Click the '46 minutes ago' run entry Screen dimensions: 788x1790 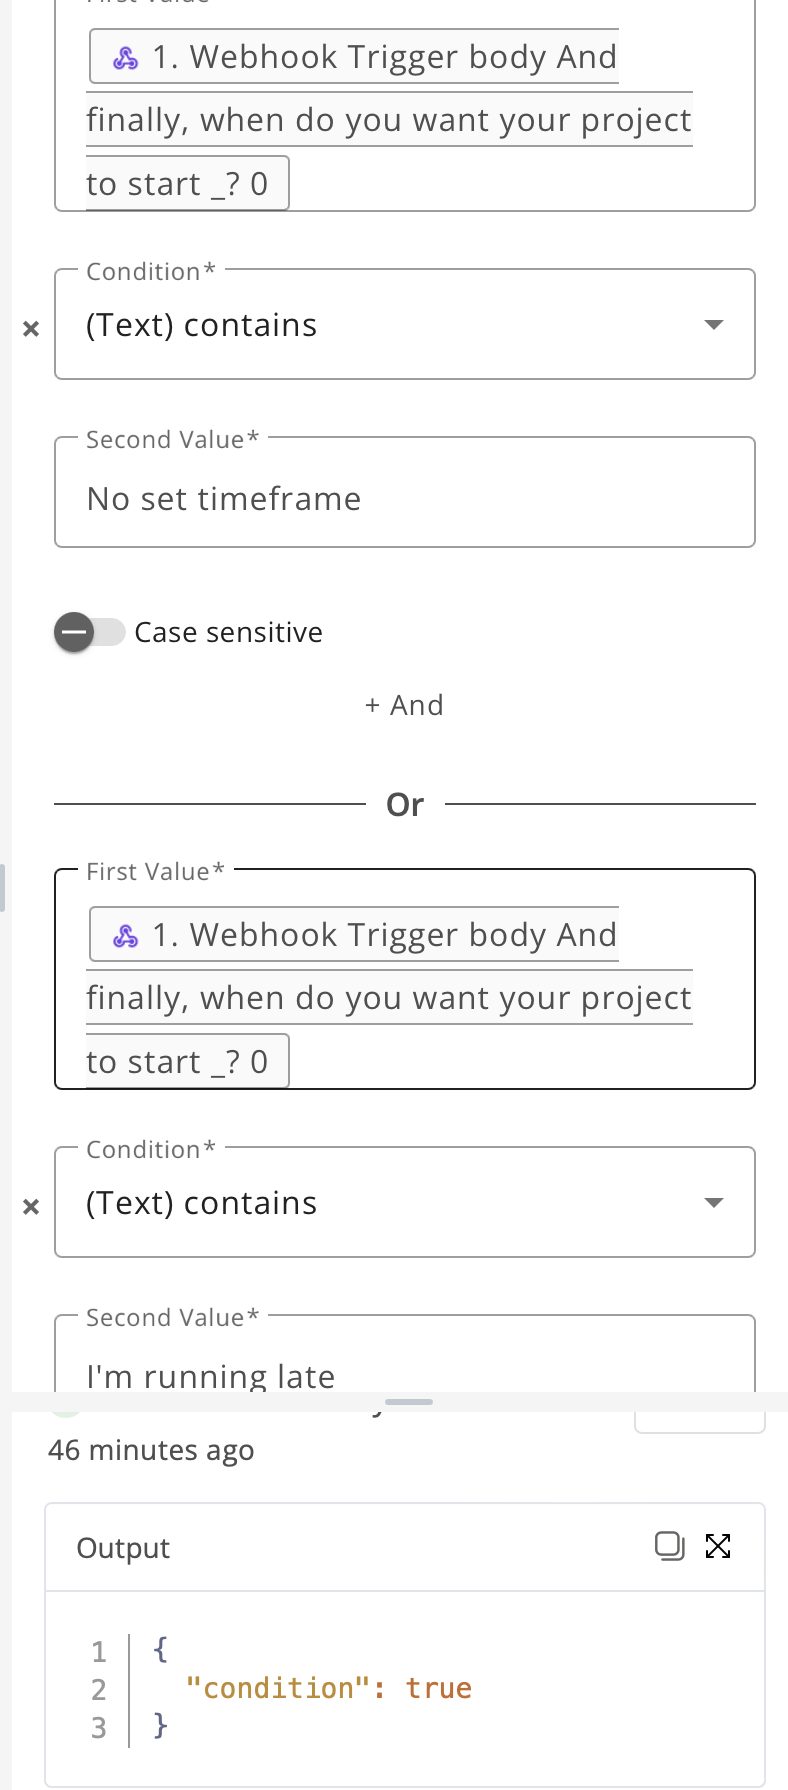click(151, 1450)
